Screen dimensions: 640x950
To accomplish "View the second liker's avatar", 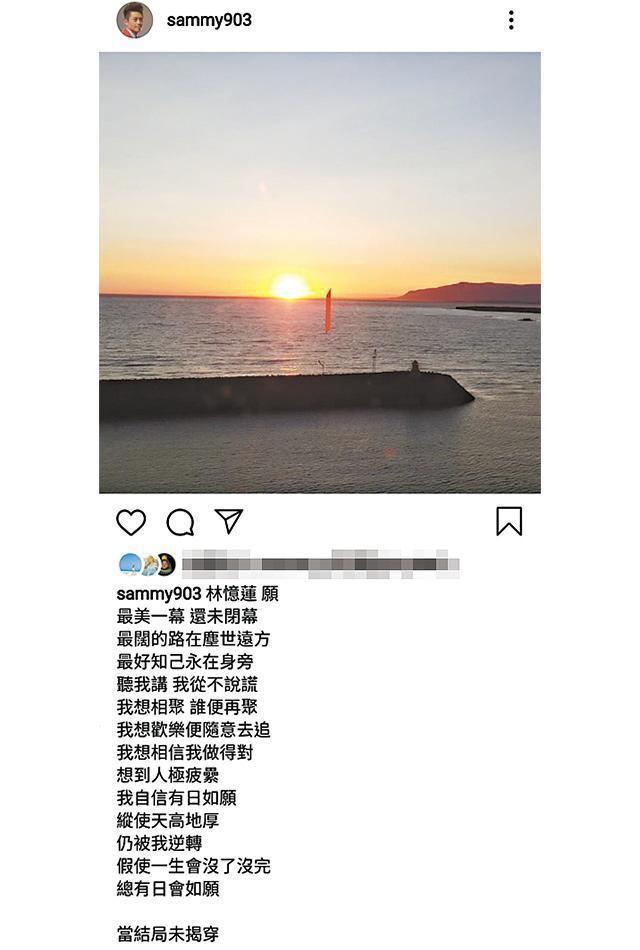I will (148, 564).
